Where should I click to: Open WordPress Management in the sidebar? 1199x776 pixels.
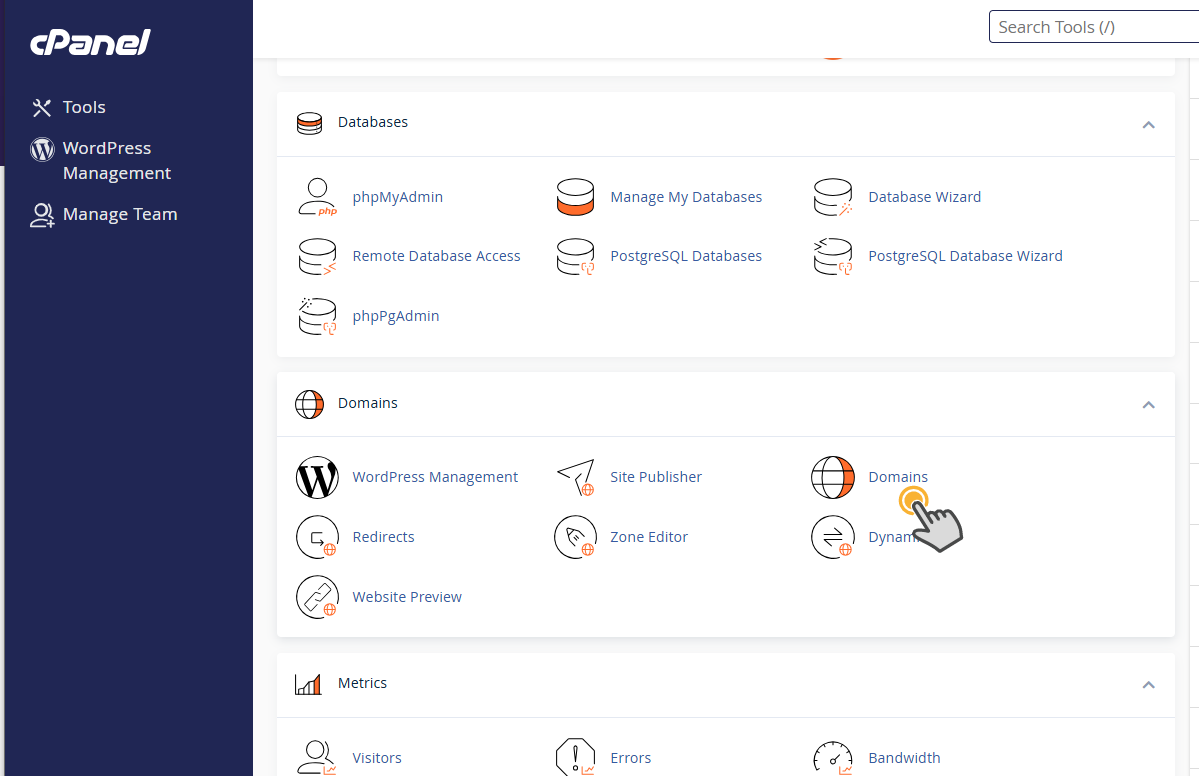[x=116, y=161]
